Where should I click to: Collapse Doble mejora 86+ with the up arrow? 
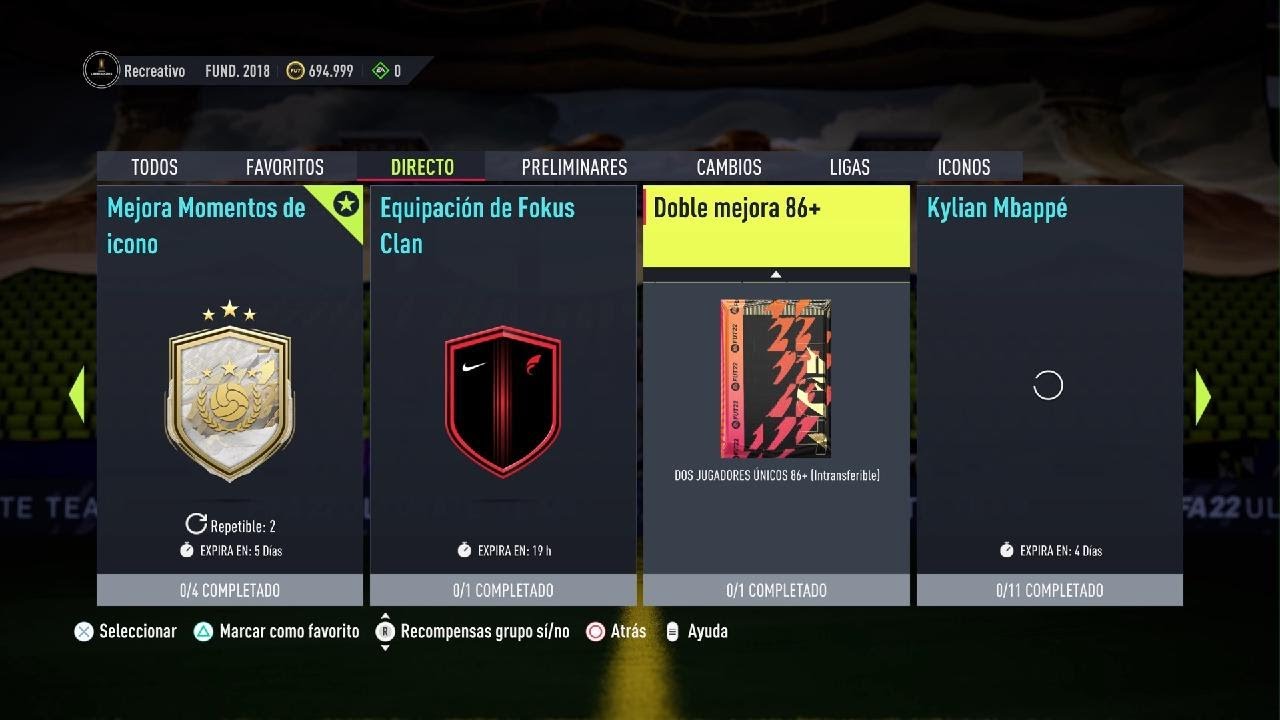coord(776,274)
